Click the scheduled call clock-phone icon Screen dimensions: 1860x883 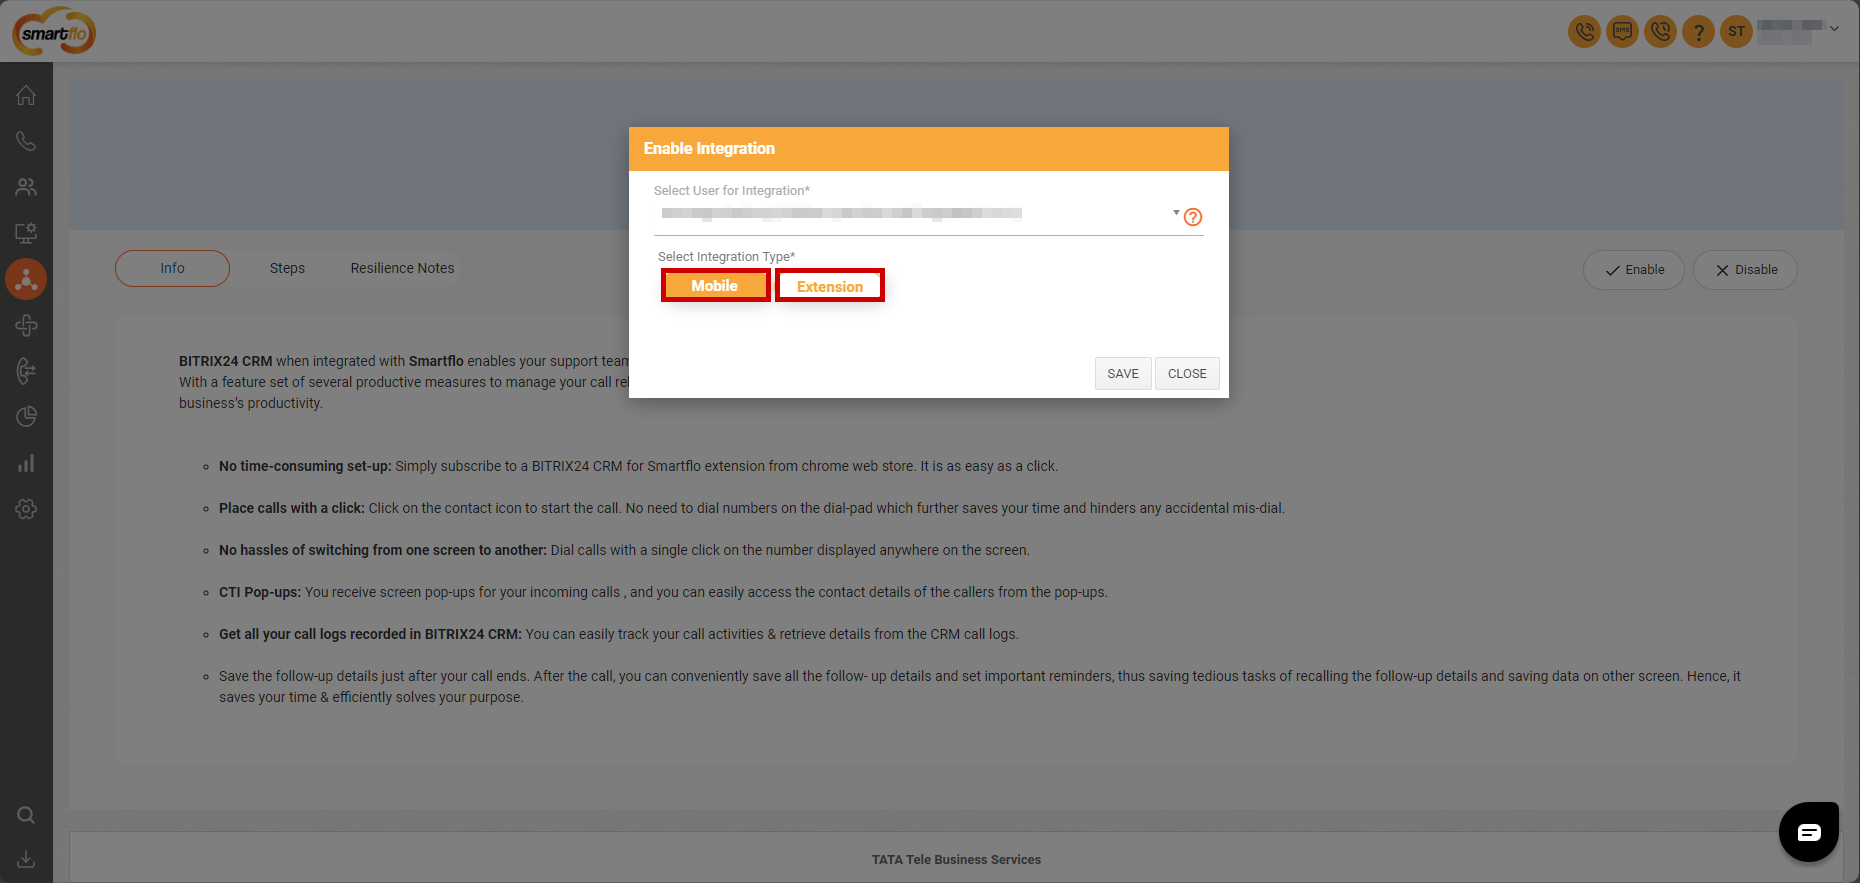point(1660,32)
